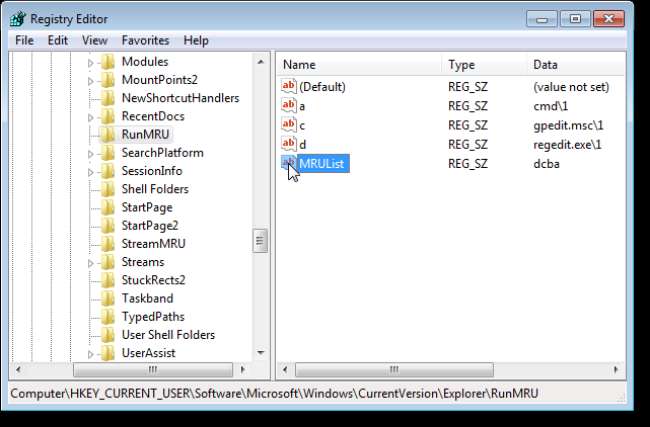Click tree pane horizontal scroll right arrow
Viewport: 650px width, 427px height.
tap(243, 369)
